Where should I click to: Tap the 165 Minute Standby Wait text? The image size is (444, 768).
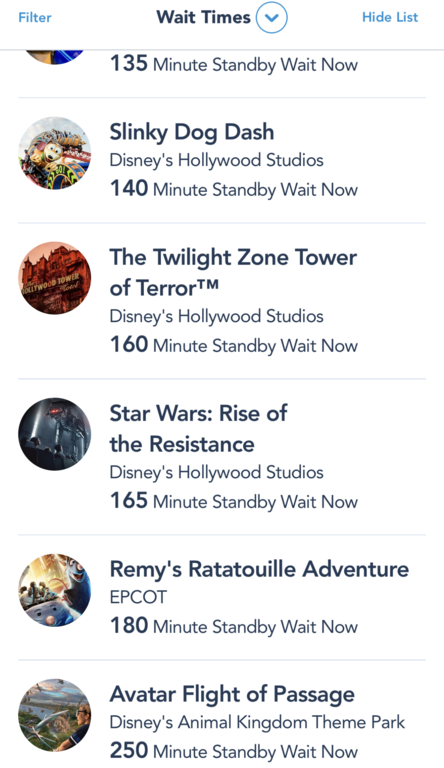pos(234,501)
